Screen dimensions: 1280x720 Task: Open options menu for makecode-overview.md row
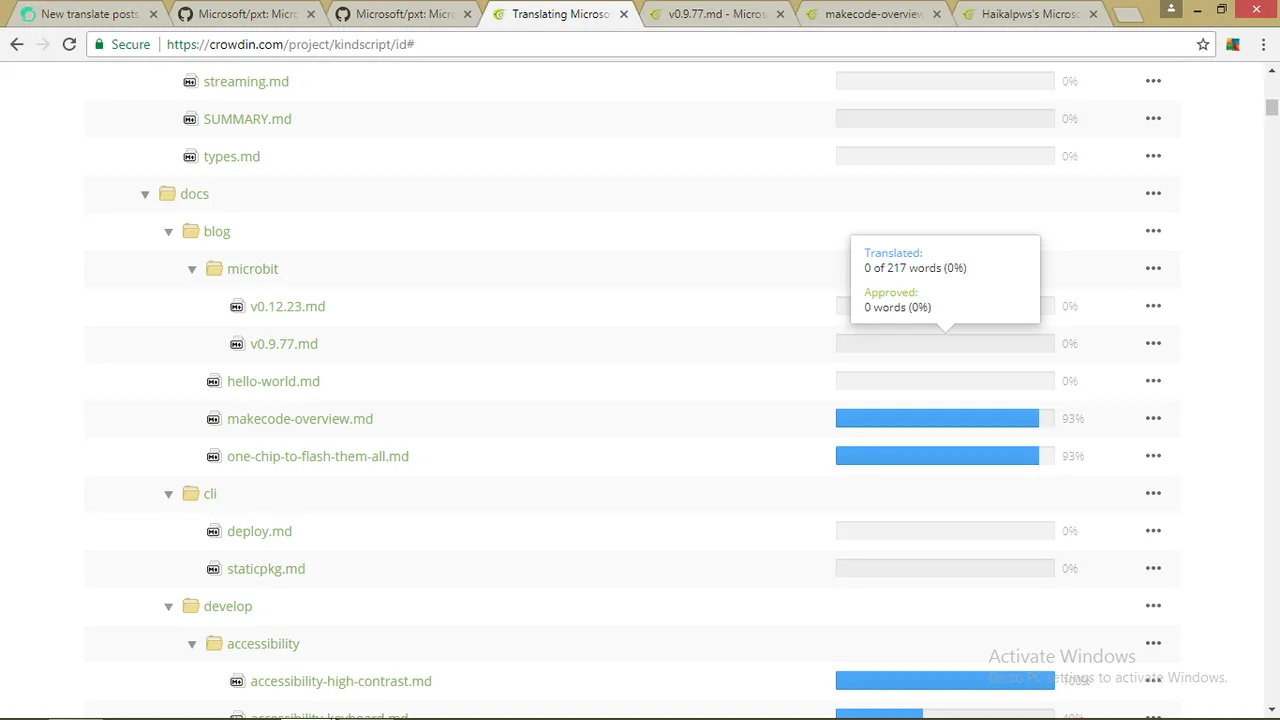point(1153,418)
